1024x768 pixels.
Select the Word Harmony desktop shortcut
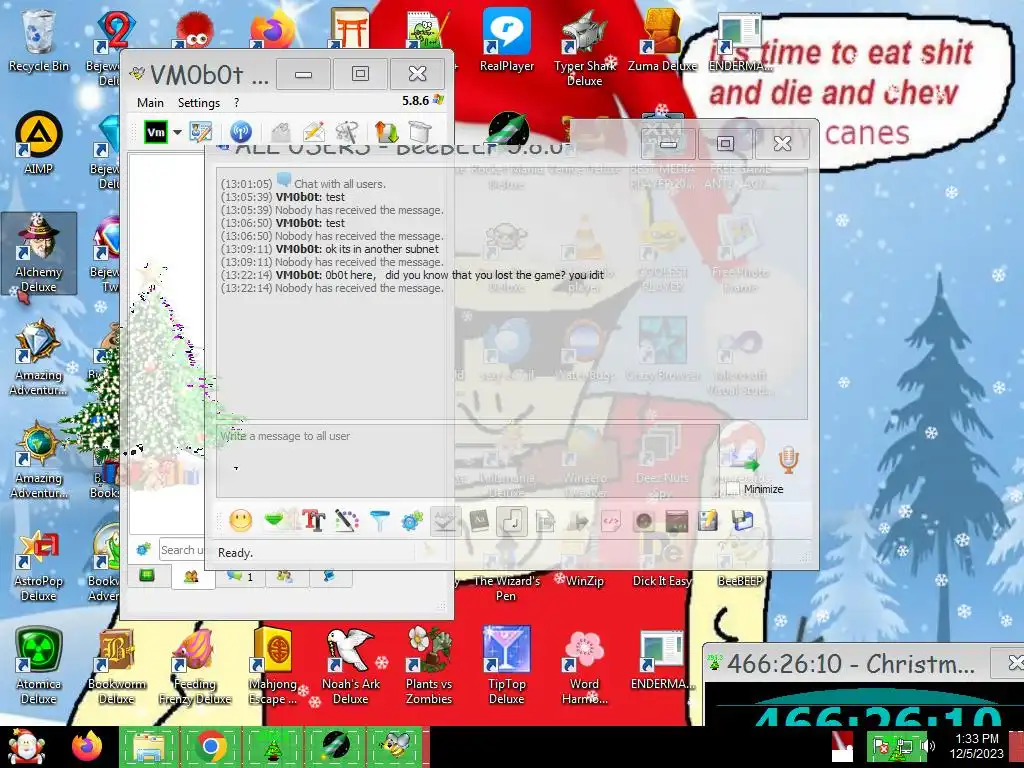click(584, 665)
